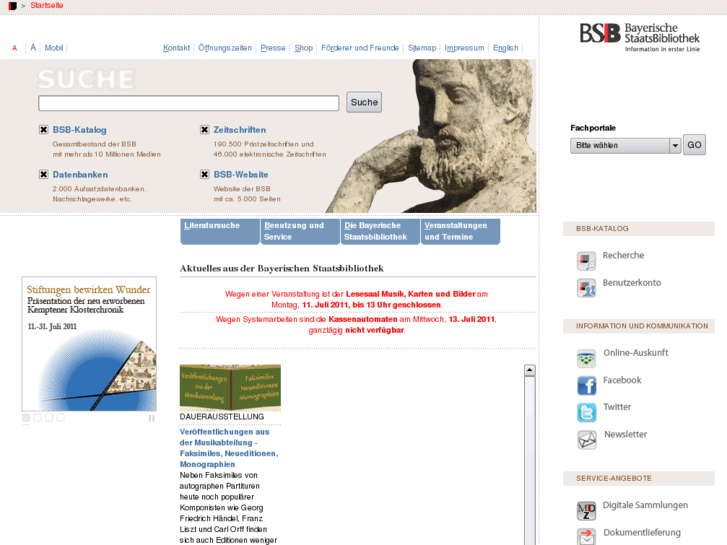This screenshot has height=545, width=727.
Task: Open the Dauerausstellung green book thumbnail
Action: tap(230, 387)
